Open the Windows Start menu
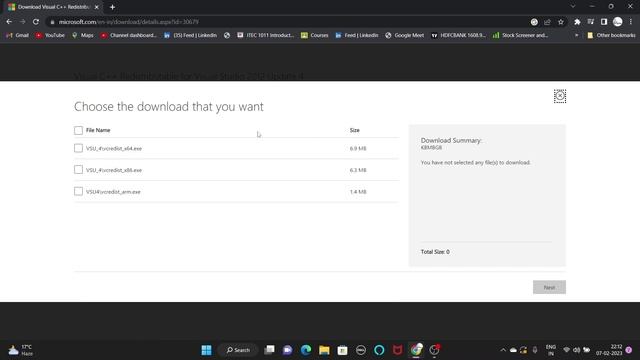This screenshot has width=640, height=360. 207,350
